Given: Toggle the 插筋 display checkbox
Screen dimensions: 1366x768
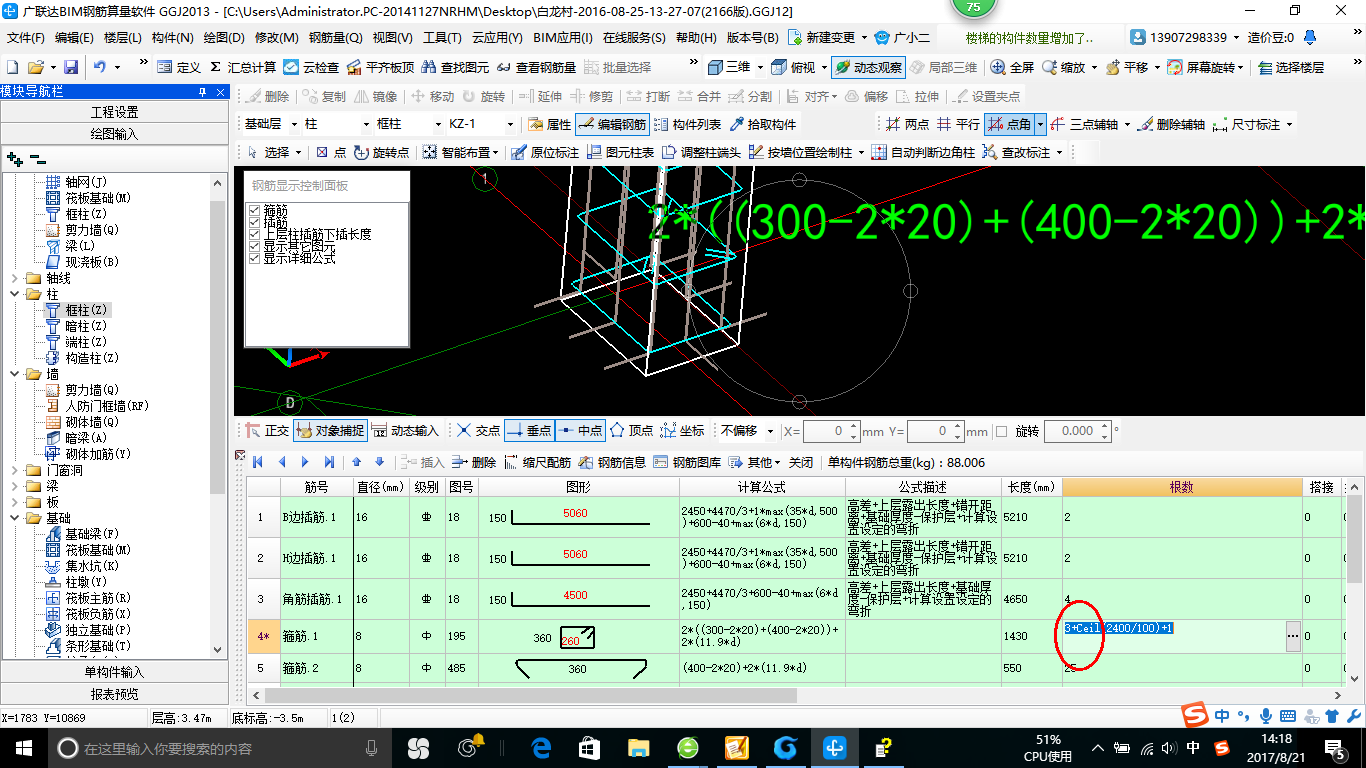Looking at the screenshot, I should 254,222.
